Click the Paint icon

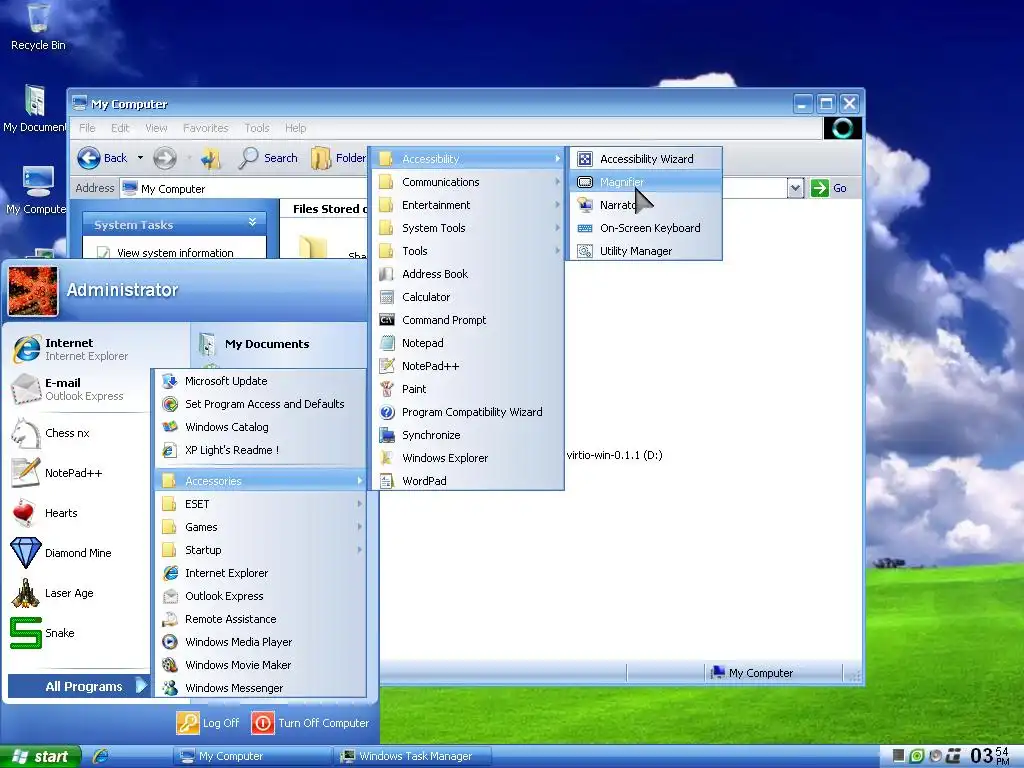tap(387, 389)
